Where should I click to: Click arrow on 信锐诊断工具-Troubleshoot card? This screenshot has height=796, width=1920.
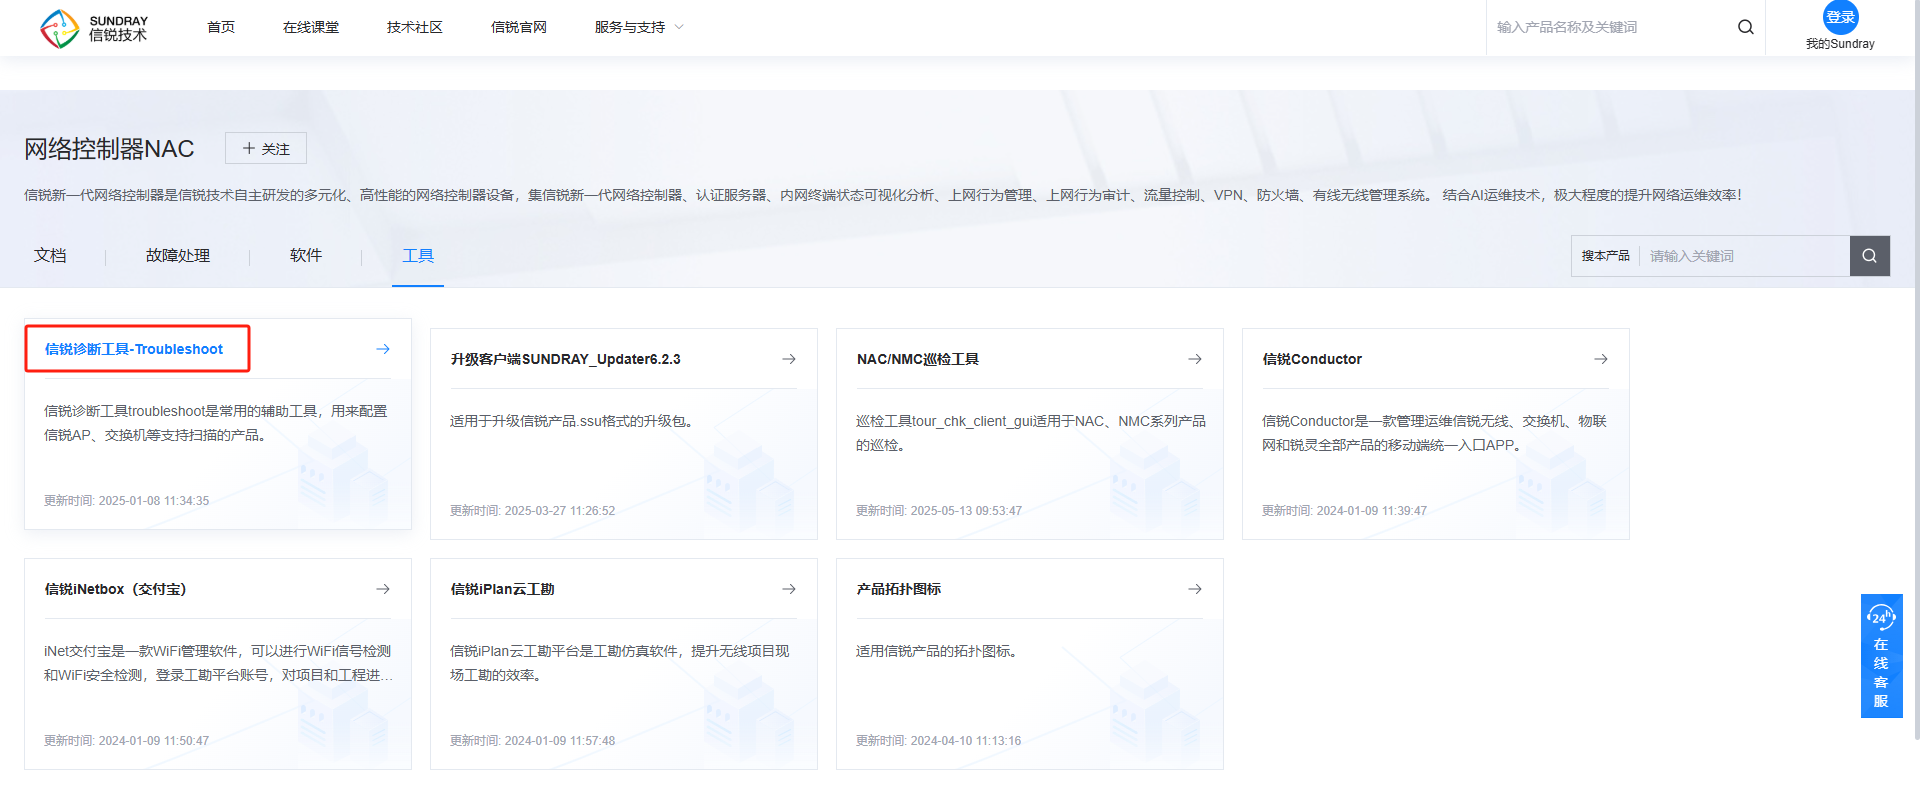pos(383,349)
